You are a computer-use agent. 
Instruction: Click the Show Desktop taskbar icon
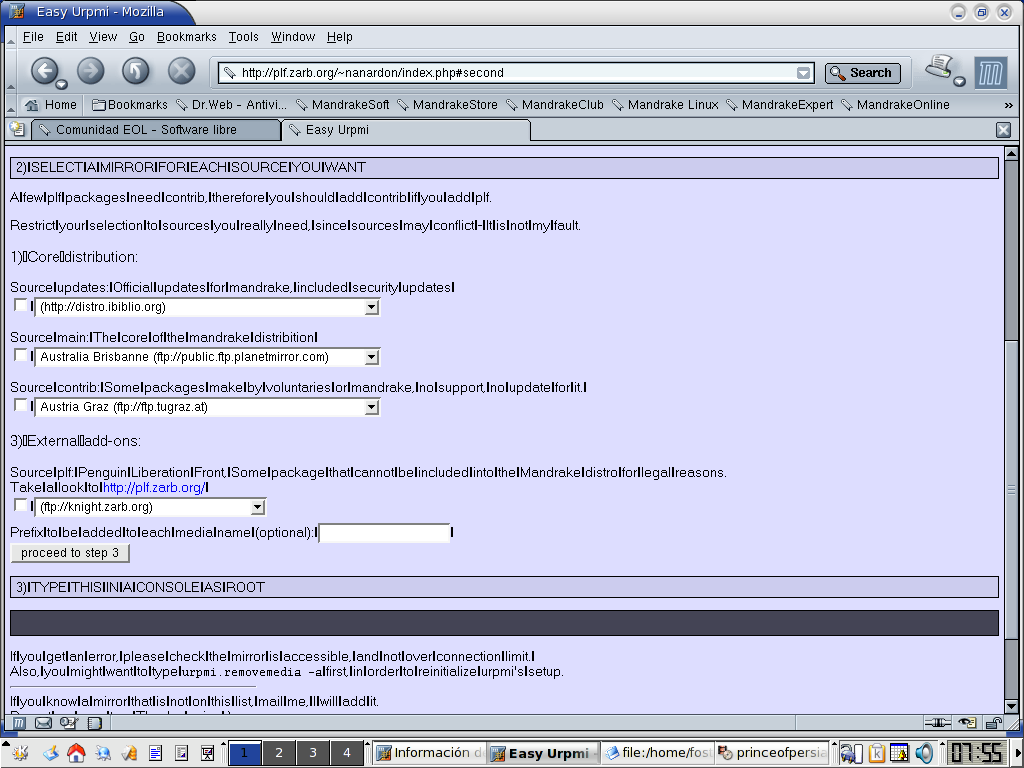(50, 753)
